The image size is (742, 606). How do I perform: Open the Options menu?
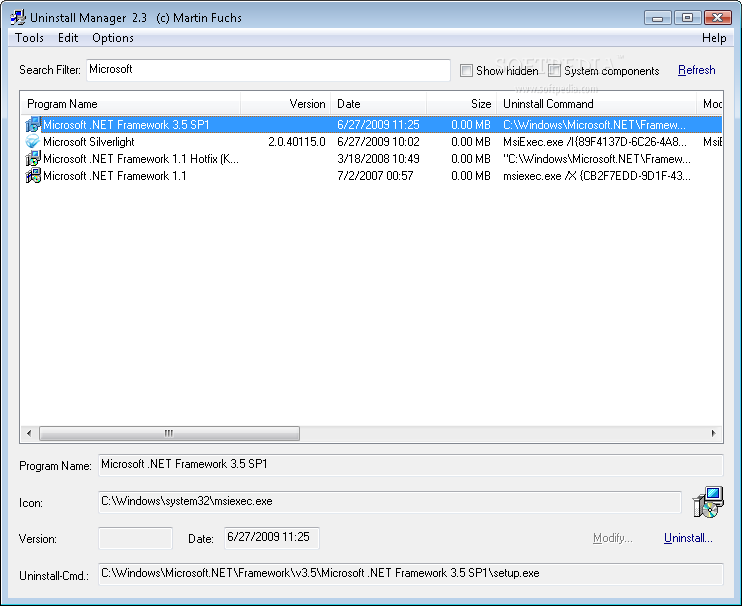[x=113, y=38]
